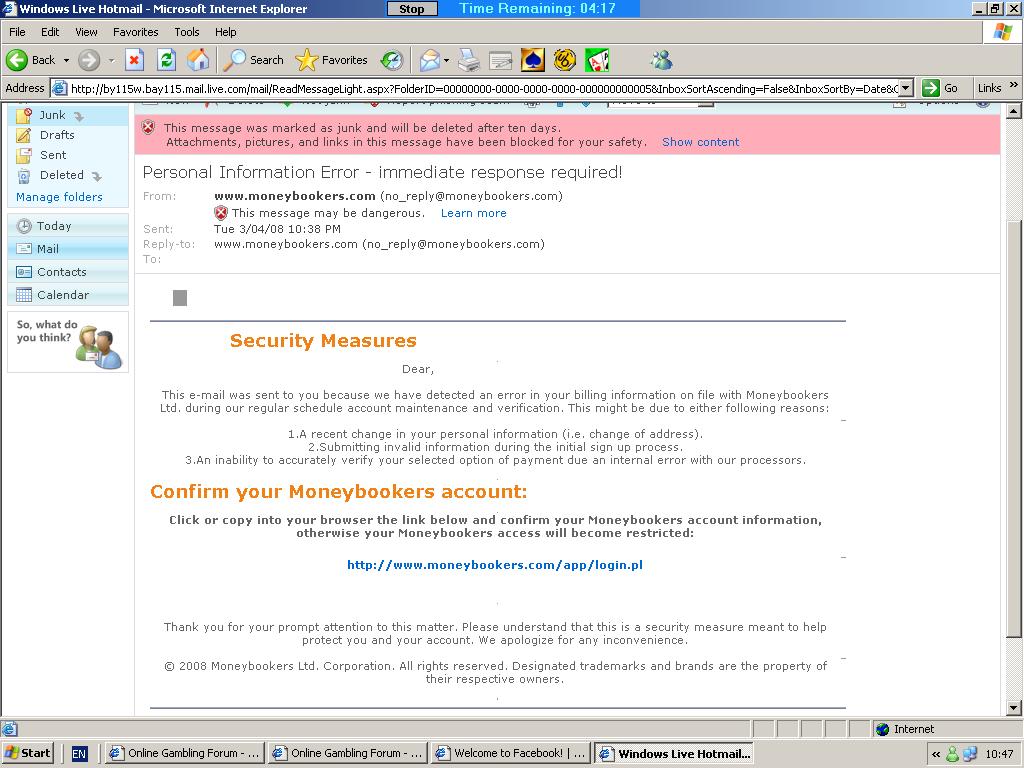
Task: Switch to the Today section
Action: [68, 226]
